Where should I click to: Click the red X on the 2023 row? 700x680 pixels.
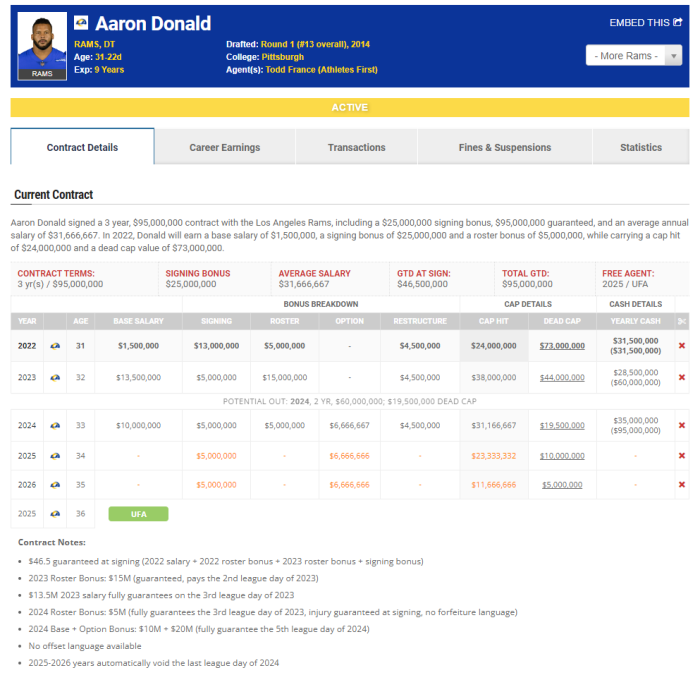pyautogui.click(x=682, y=377)
